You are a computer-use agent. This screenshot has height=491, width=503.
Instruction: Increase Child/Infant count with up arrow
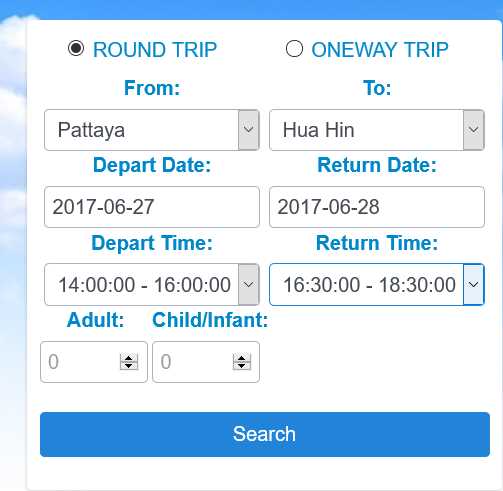point(242,358)
